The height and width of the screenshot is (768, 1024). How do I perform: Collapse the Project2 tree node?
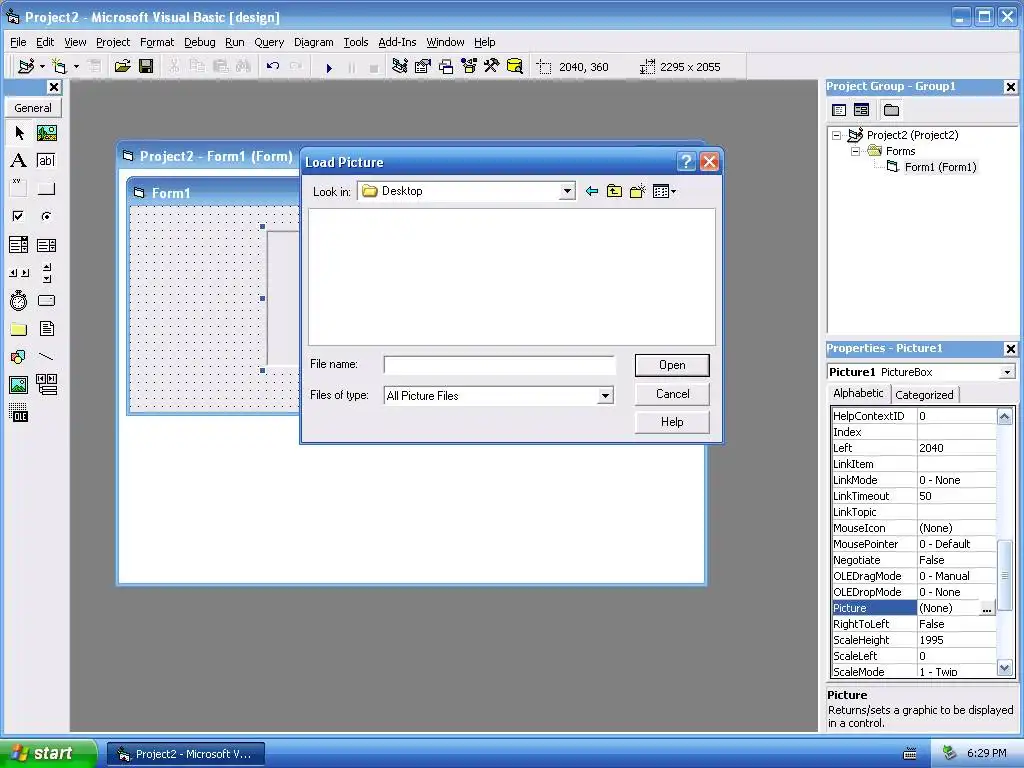[837, 135]
